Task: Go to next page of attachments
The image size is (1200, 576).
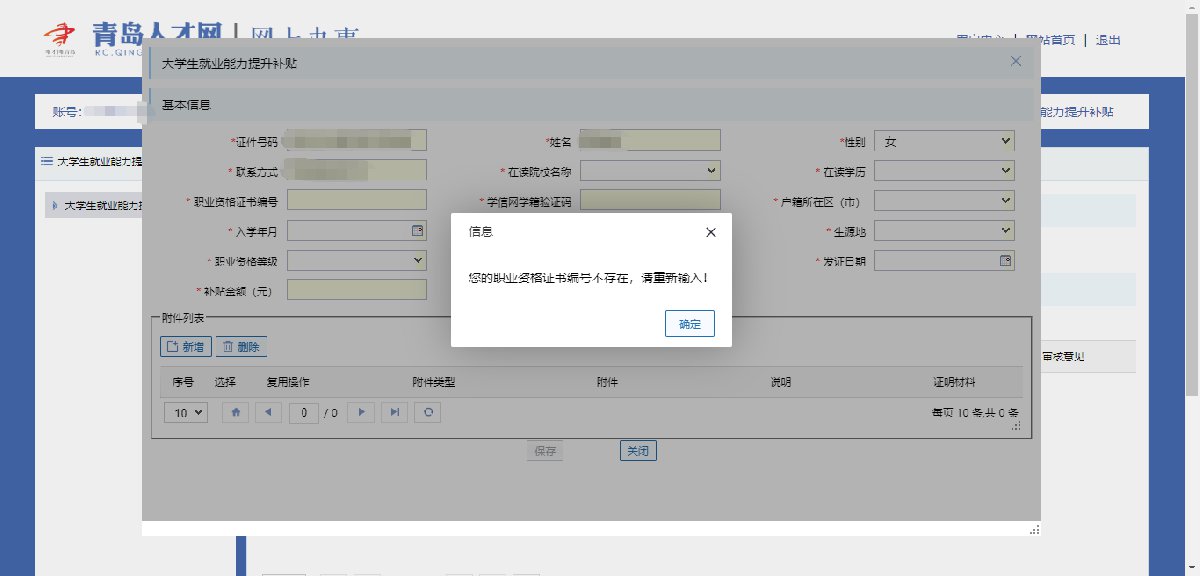Action: tap(363, 412)
